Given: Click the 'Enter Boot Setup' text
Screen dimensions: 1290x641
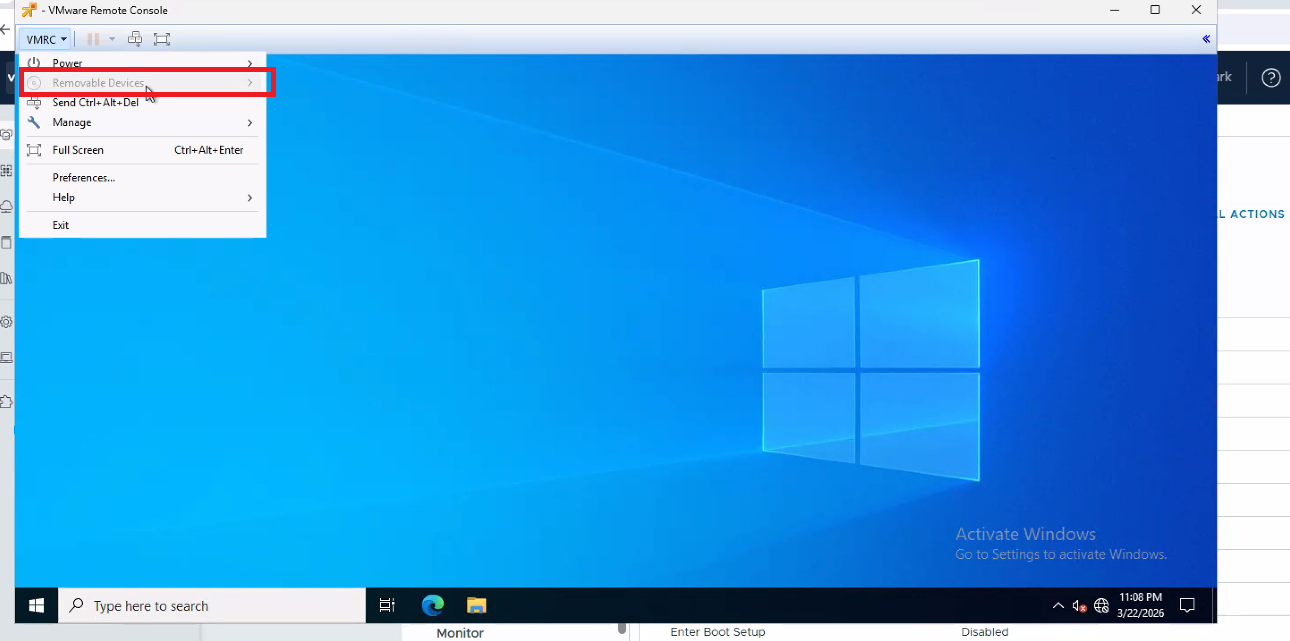Looking at the screenshot, I should coord(718,632).
